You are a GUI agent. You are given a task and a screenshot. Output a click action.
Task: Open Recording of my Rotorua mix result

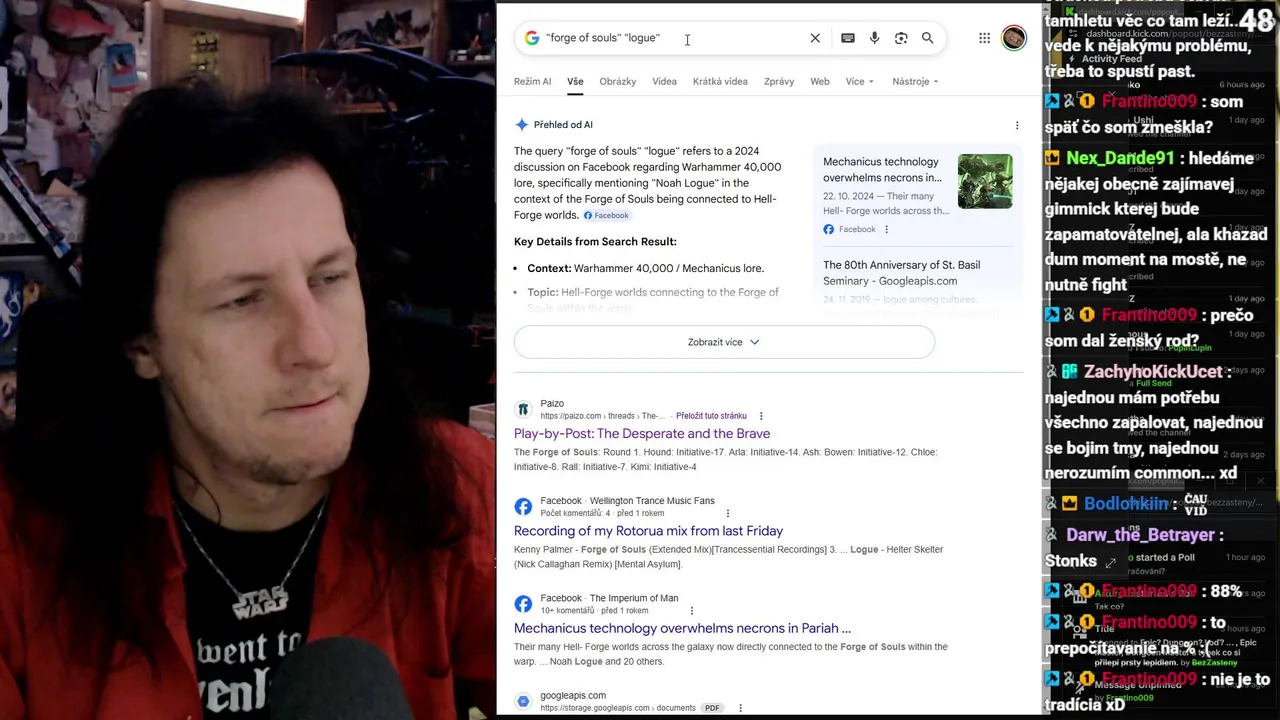648,531
